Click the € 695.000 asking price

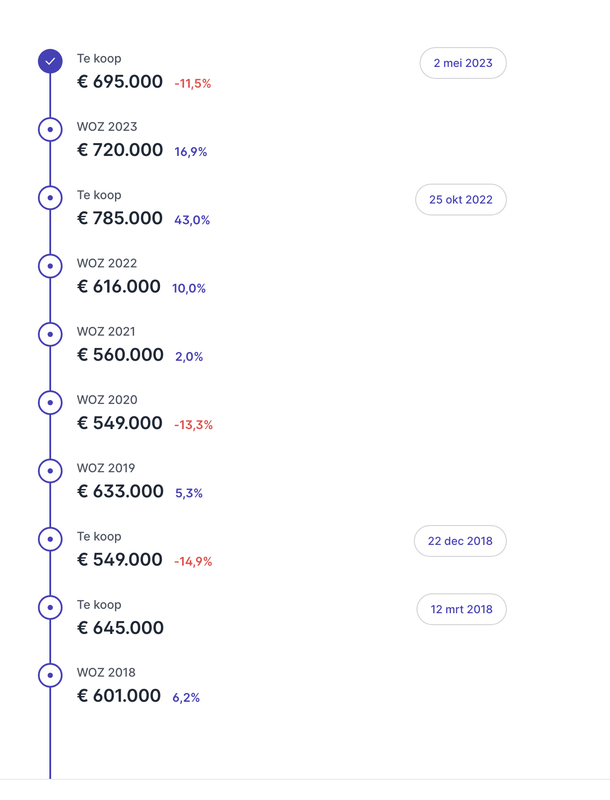120,82
